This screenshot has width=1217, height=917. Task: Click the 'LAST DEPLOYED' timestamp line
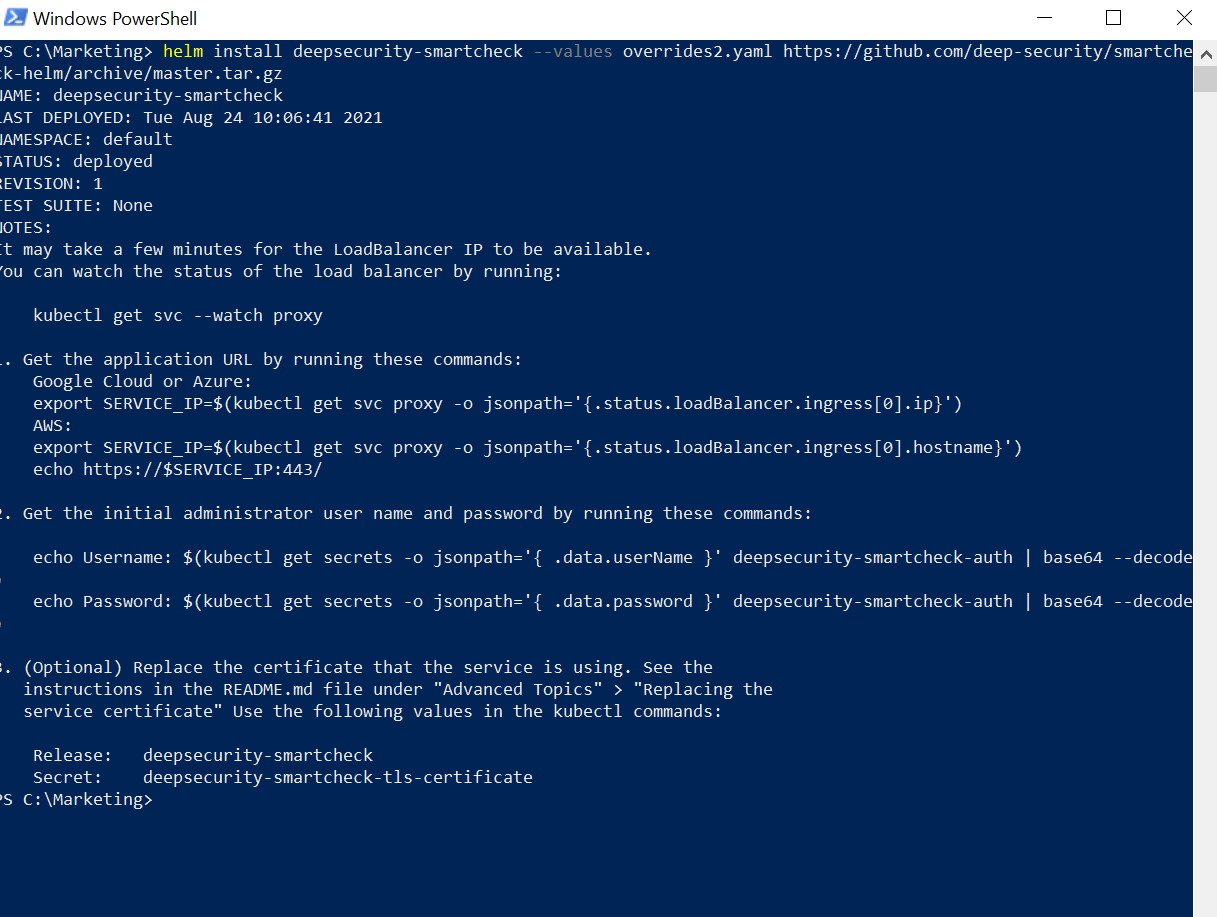pos(191,117)
